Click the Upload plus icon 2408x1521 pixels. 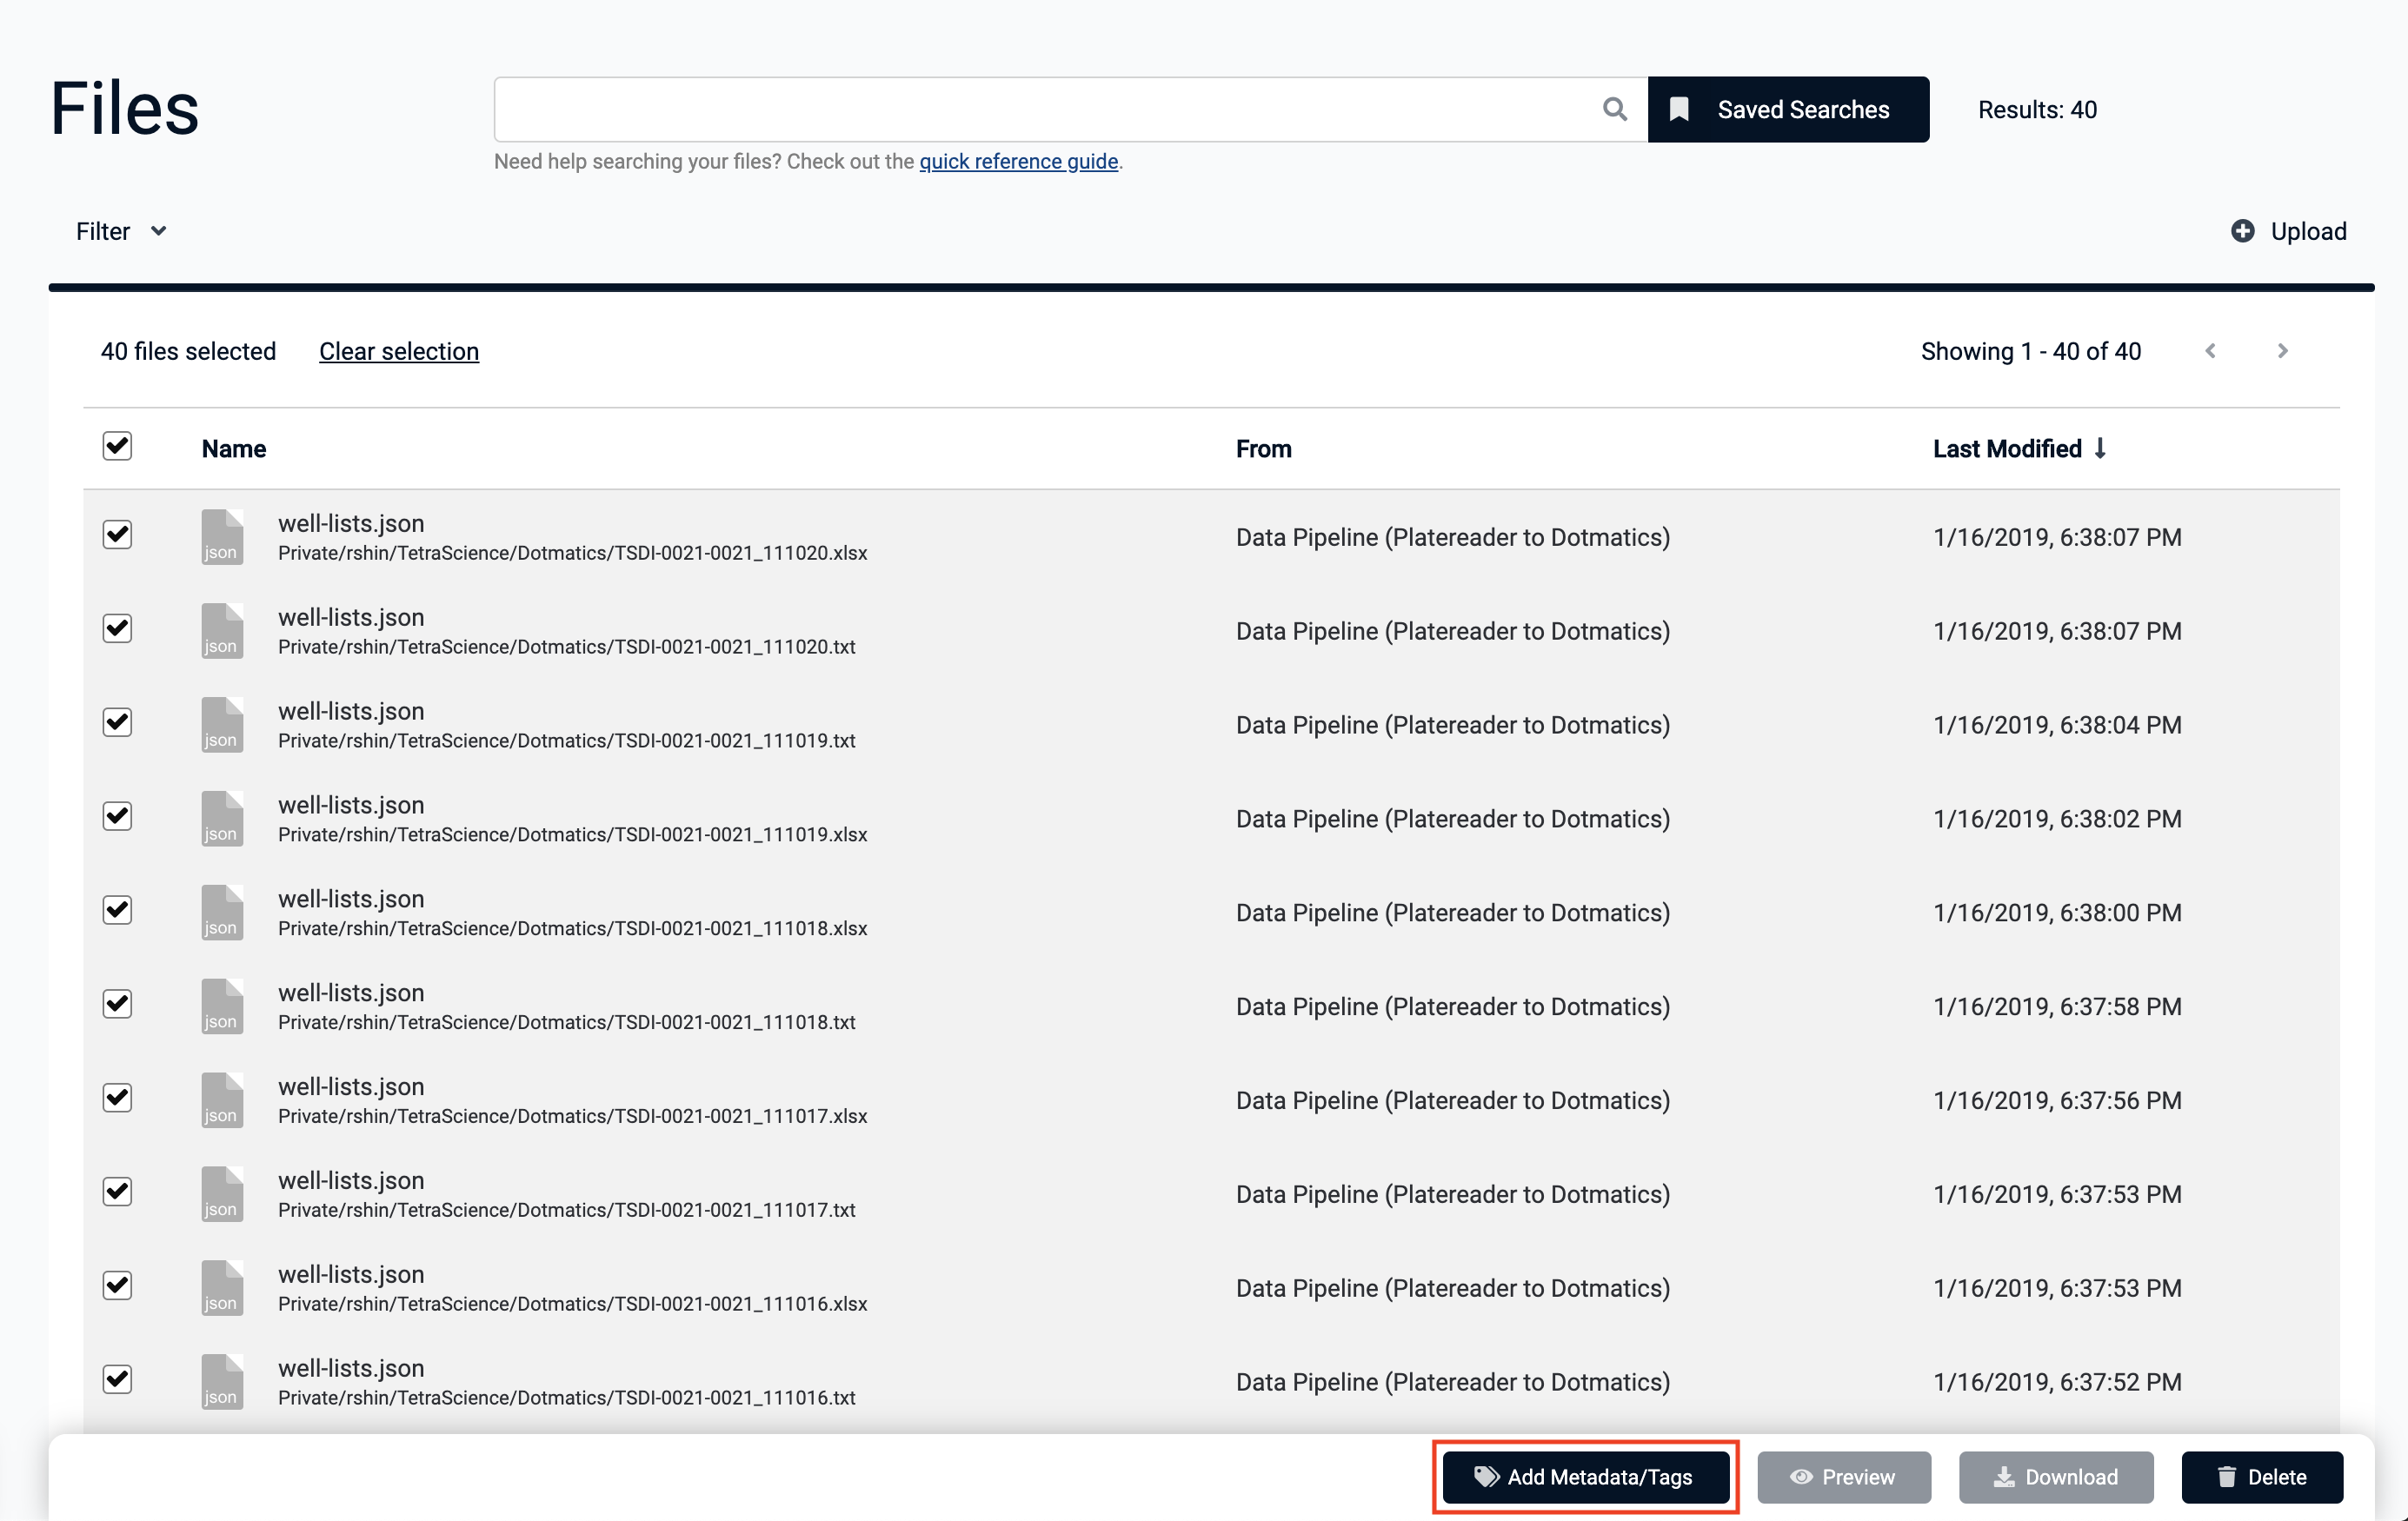(2242, 231)
